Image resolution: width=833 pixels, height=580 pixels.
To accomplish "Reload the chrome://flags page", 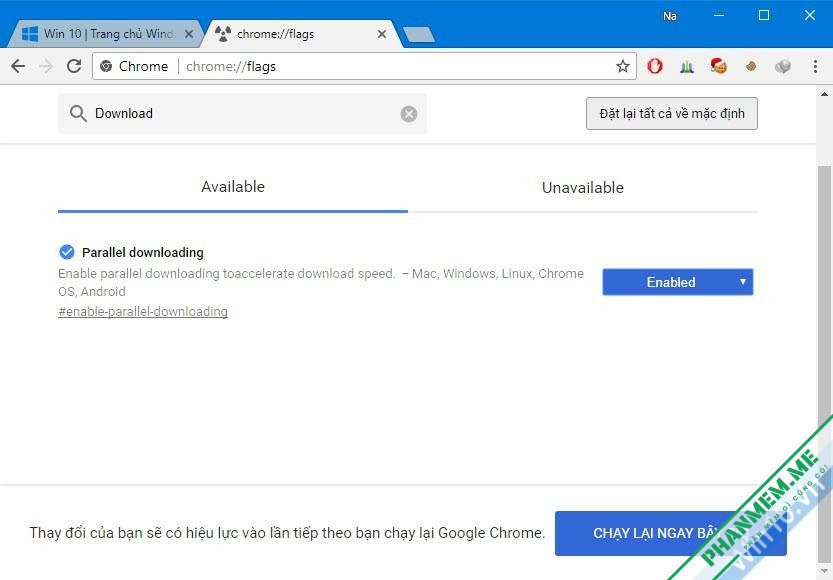I will tap(74, 66).
